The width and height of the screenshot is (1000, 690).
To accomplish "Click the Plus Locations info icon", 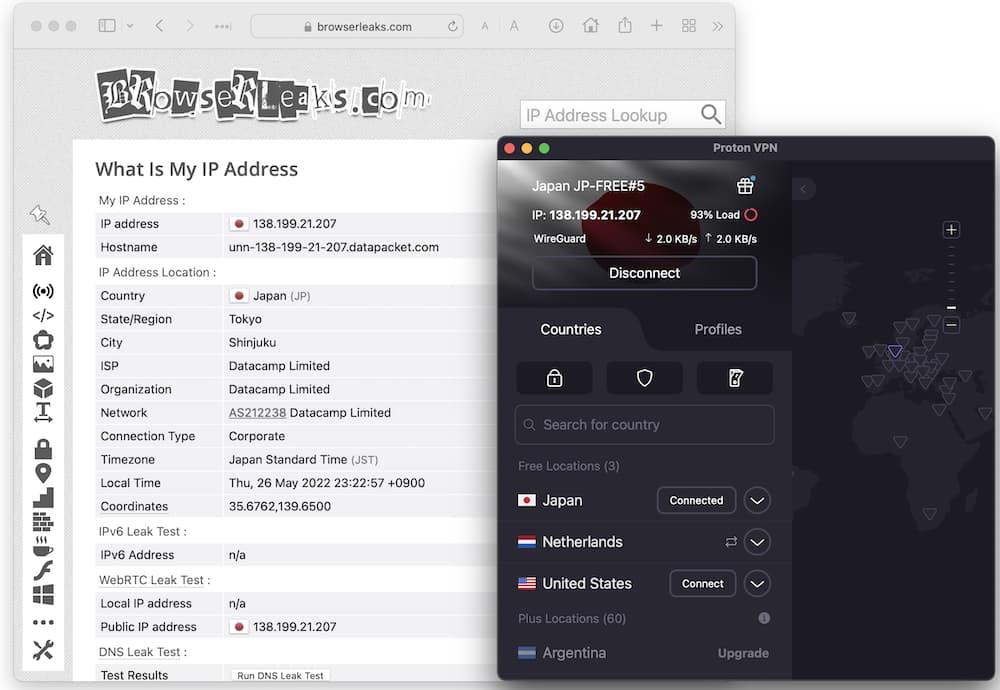I will [x=763, y=618].
